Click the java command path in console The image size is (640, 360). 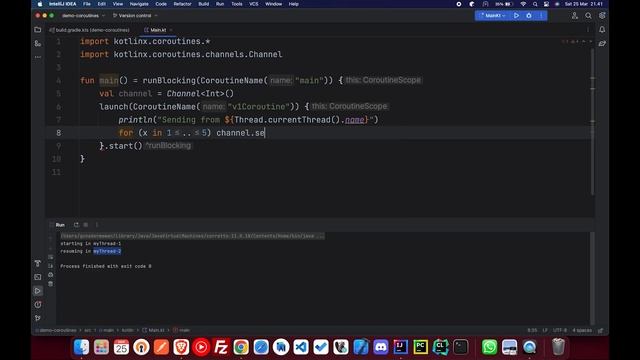tap(193, 236)
